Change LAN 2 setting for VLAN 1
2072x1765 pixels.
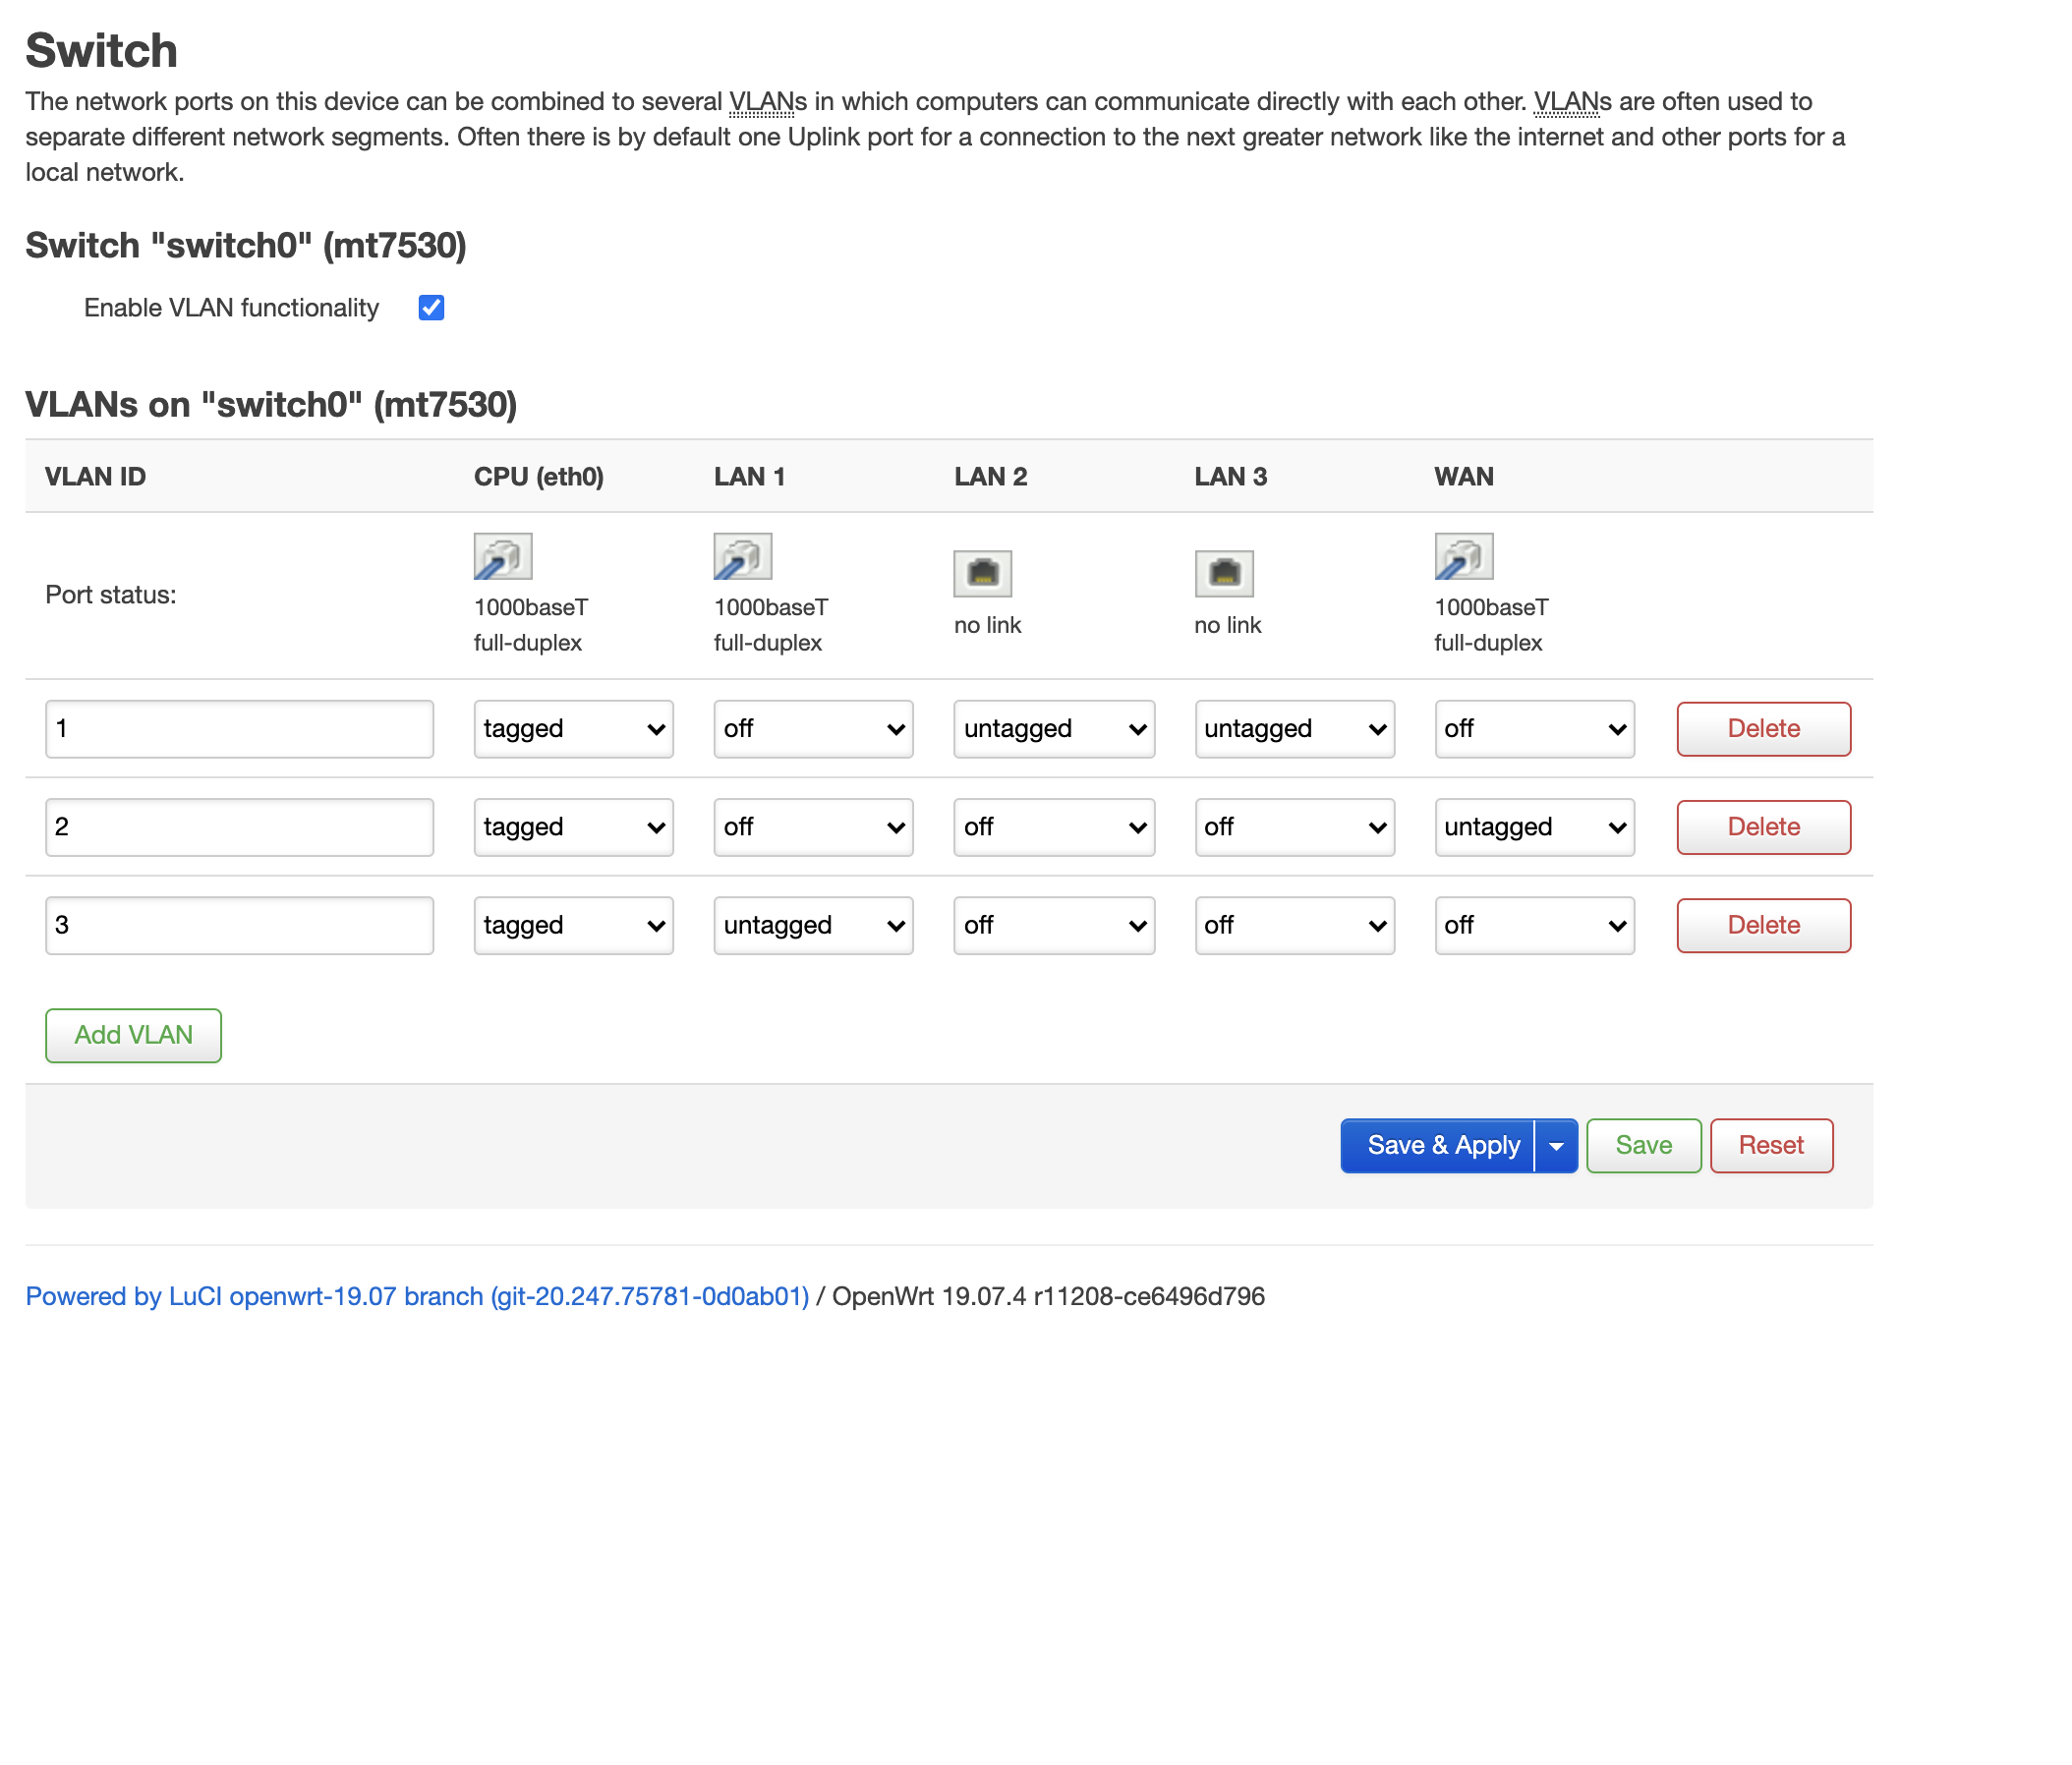[1053, 729]
